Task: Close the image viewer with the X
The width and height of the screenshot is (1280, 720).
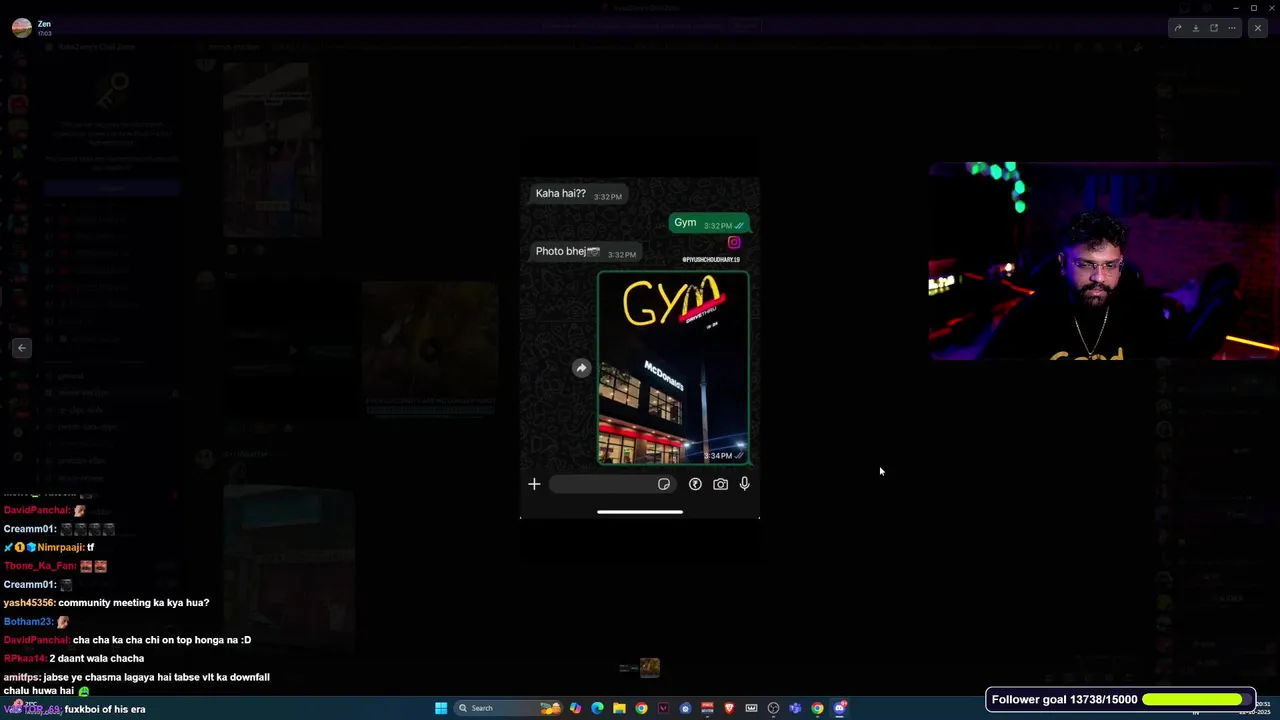Action: (1258, 28)
